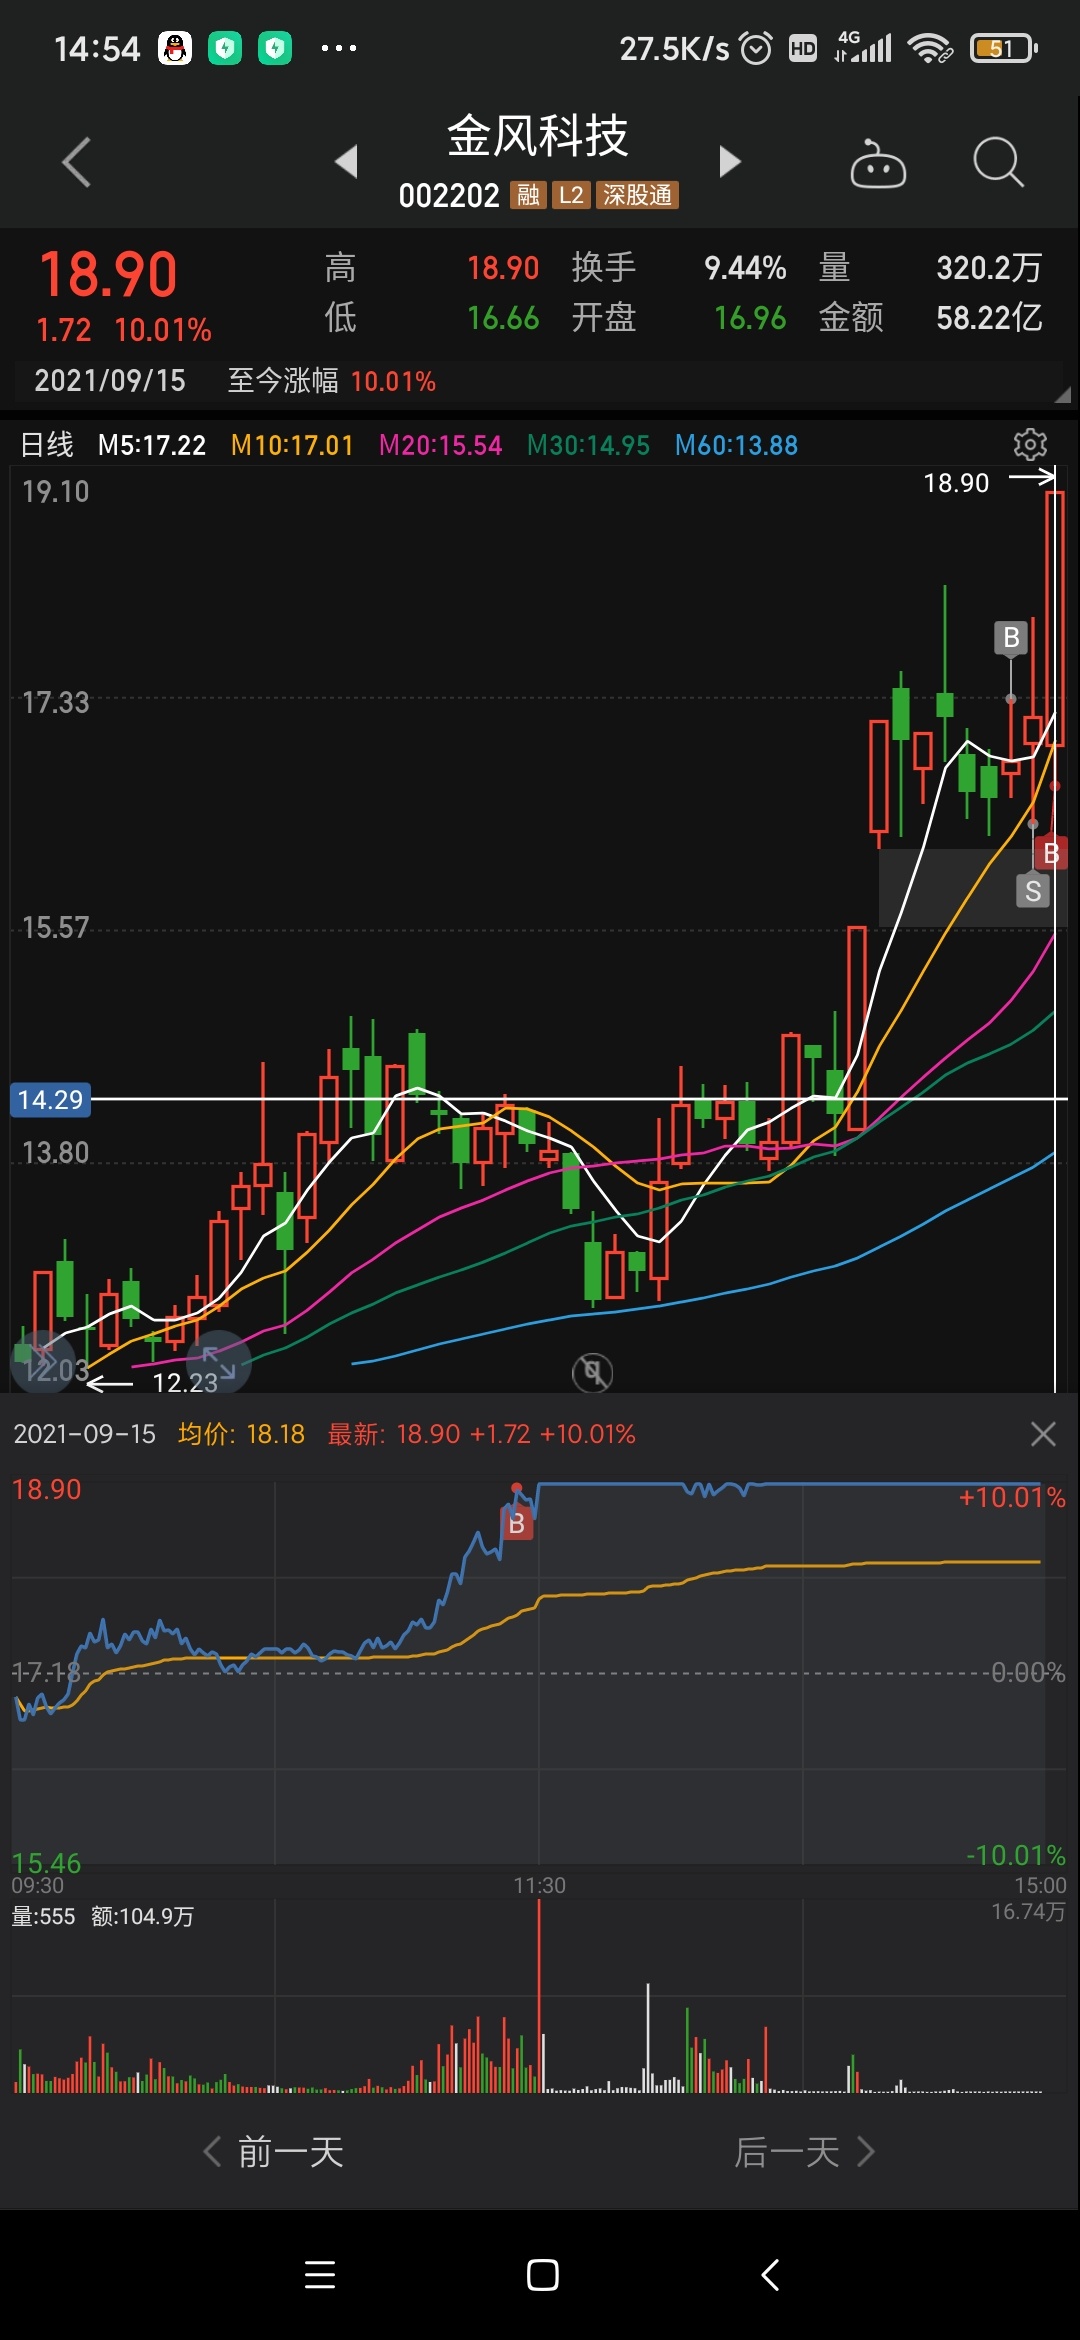Tap the red B marker on the daily chart
Screen dimensions: 1080x2340
click(1051, 853)
